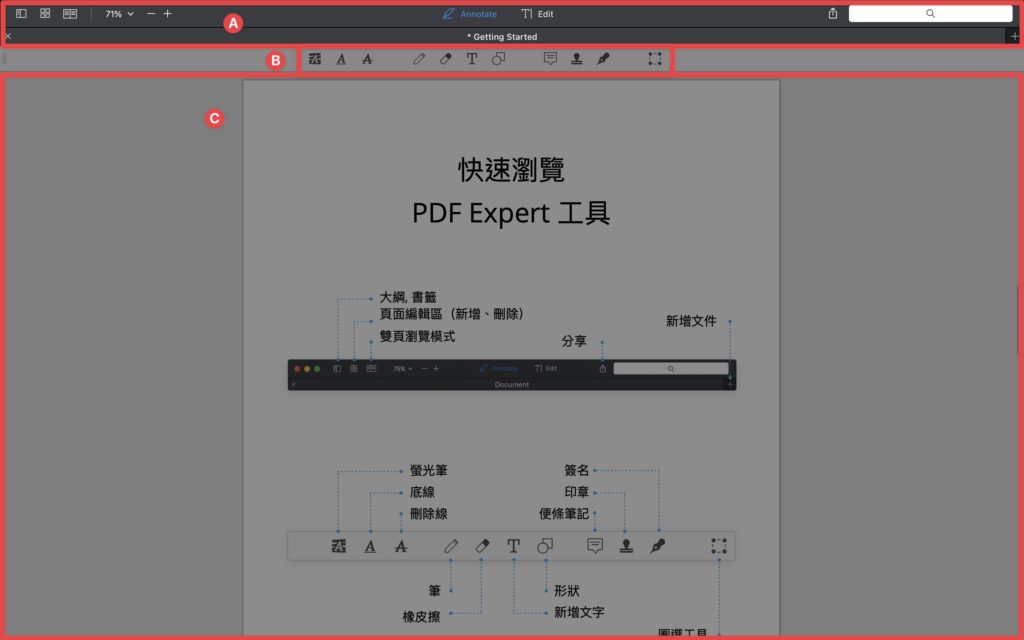Click into the search field

tap(930, 14)
